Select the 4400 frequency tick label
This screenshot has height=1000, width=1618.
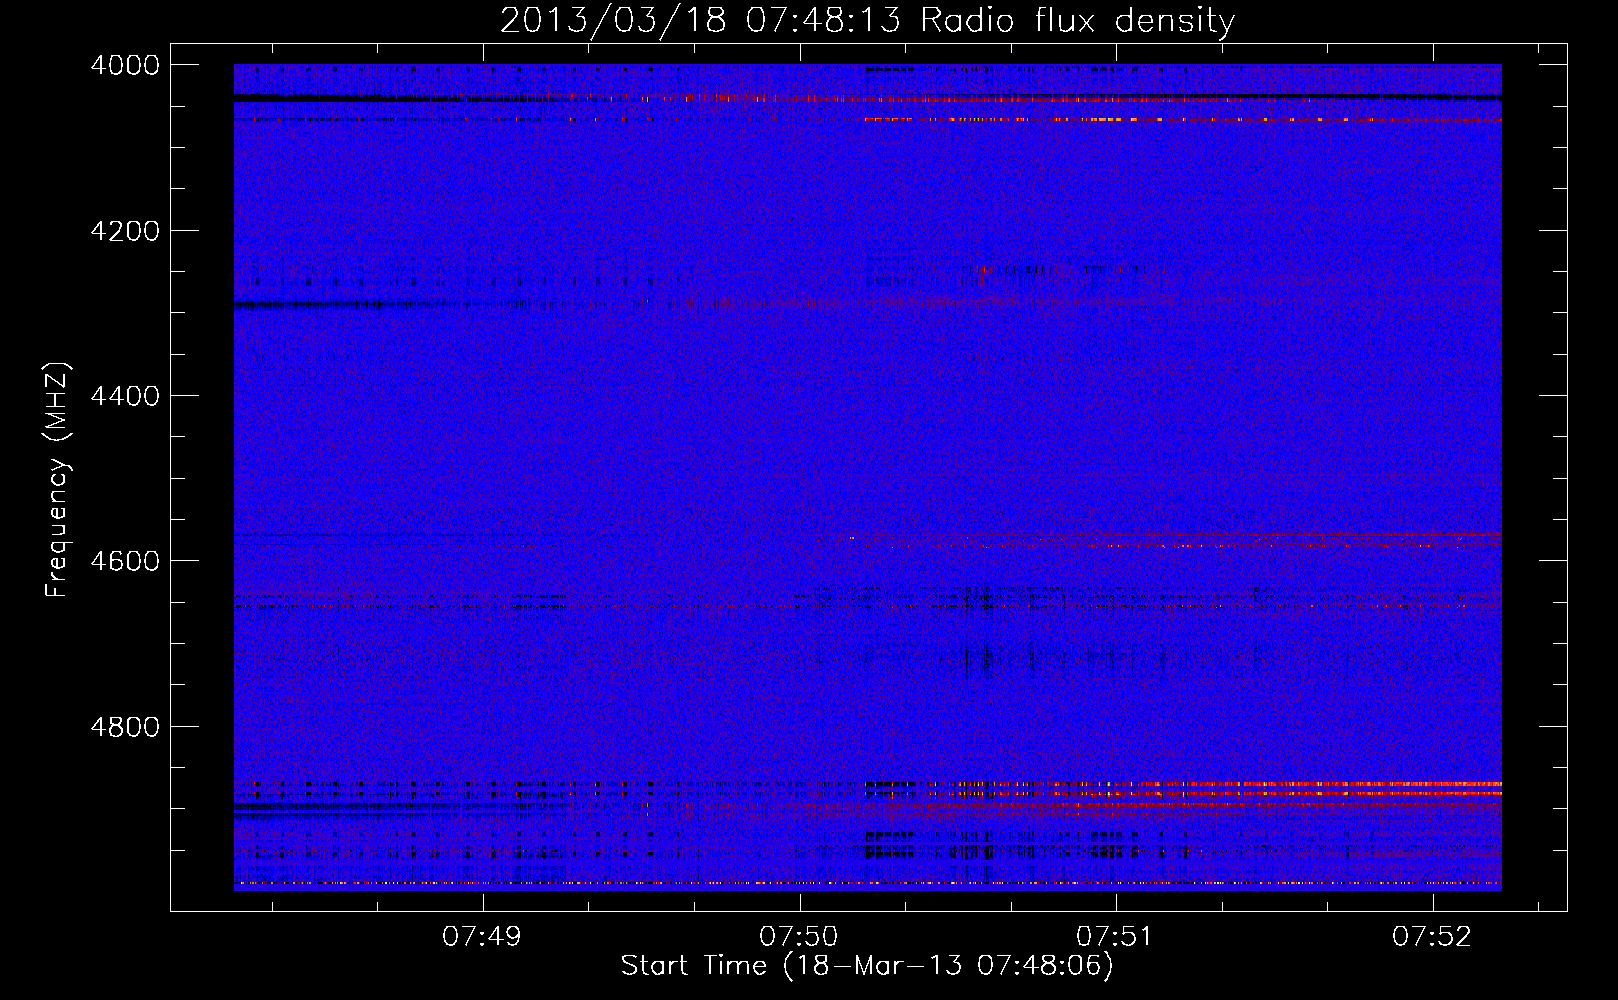(x=125, y=396)
